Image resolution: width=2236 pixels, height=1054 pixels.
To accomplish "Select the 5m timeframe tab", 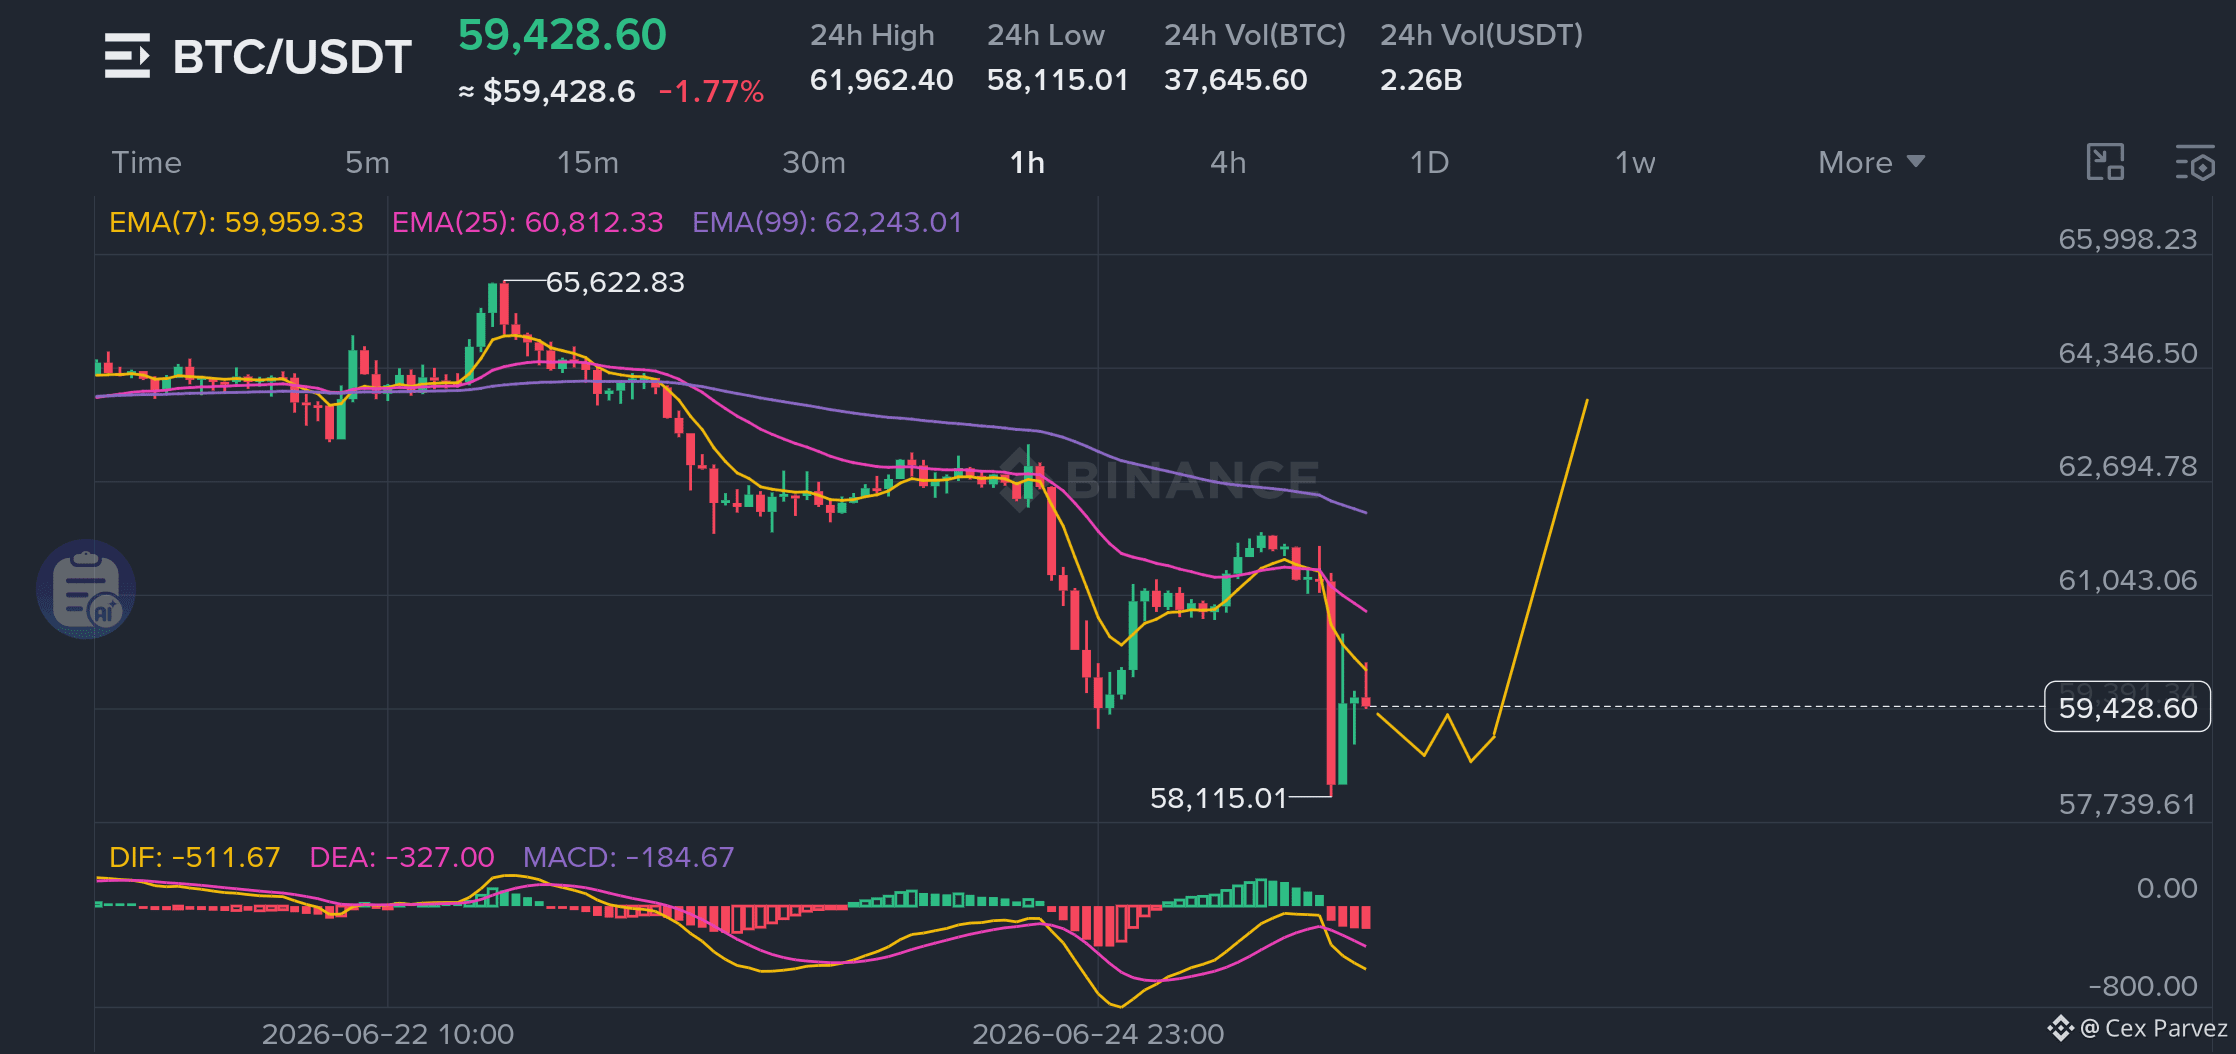I will [x=367, y=162].
